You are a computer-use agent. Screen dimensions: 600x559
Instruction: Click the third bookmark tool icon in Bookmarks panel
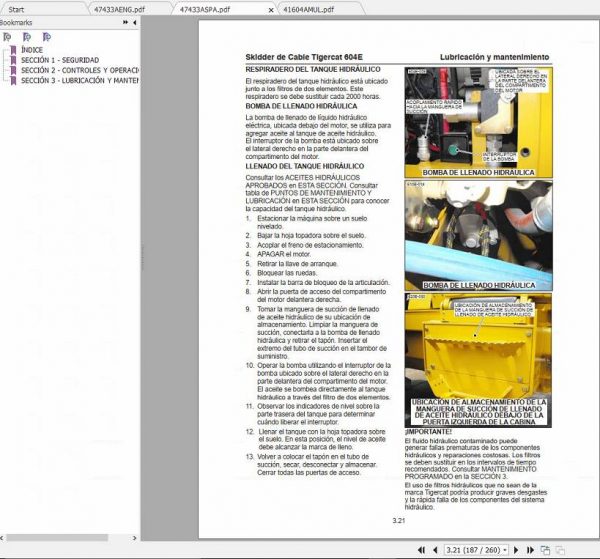pyautogui.click(x=47, y=37)
